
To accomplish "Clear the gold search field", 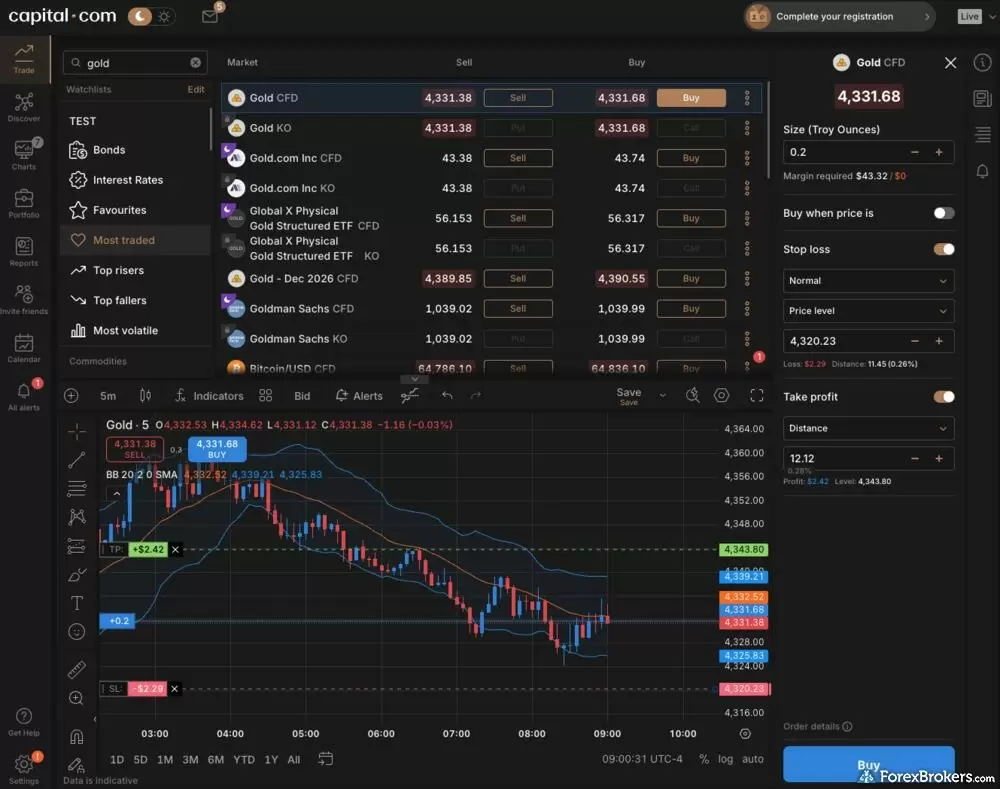I will click(195, 63).
